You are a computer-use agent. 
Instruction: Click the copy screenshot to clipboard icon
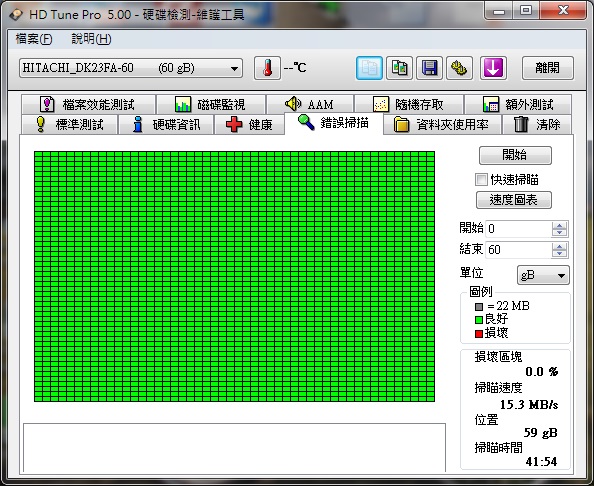(x=399, y=68)
